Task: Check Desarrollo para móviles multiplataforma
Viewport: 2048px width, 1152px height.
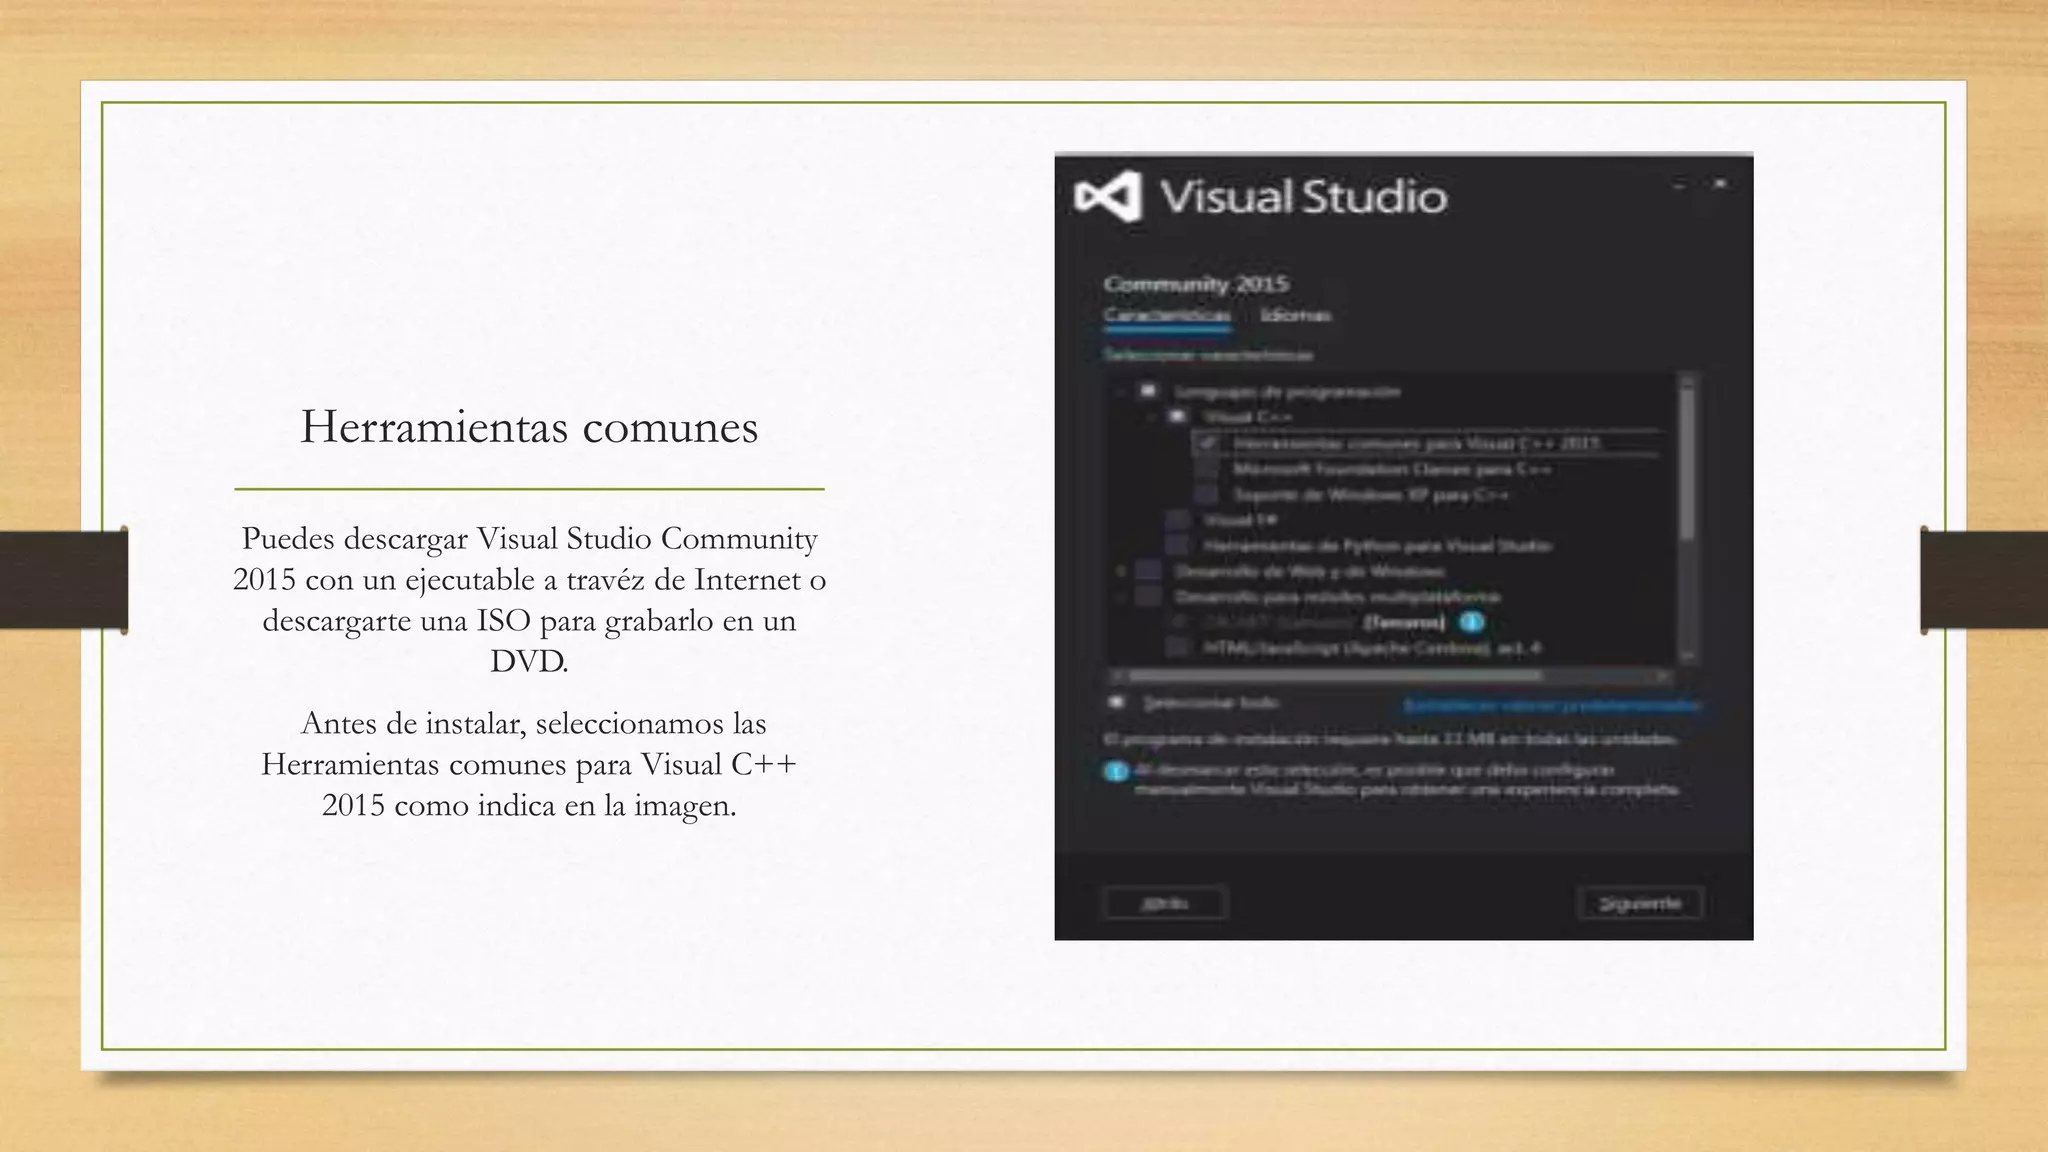Action: tap(1148, 597)
